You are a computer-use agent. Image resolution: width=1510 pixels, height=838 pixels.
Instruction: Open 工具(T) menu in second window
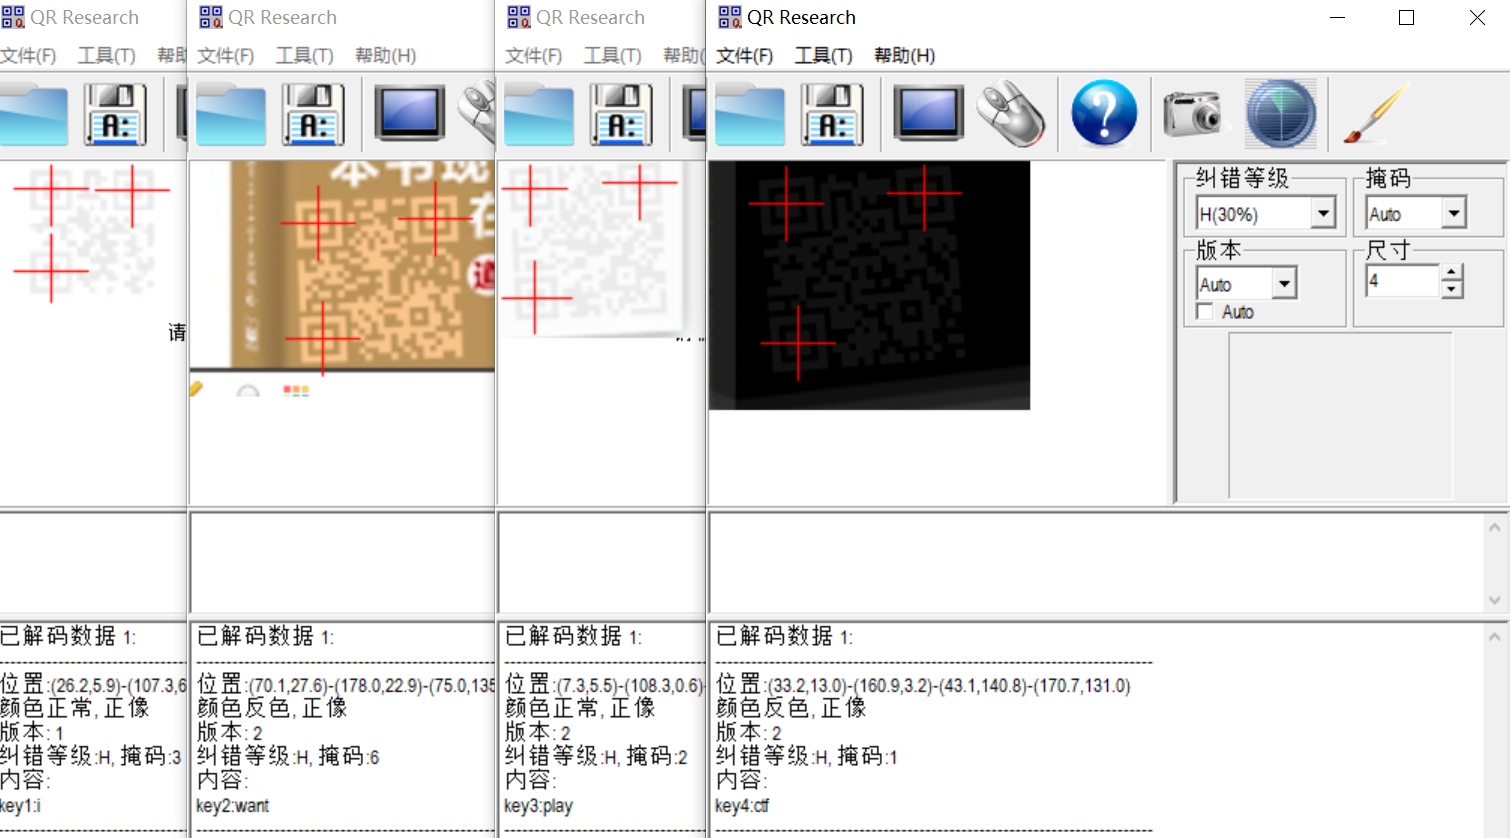(305, 55)
